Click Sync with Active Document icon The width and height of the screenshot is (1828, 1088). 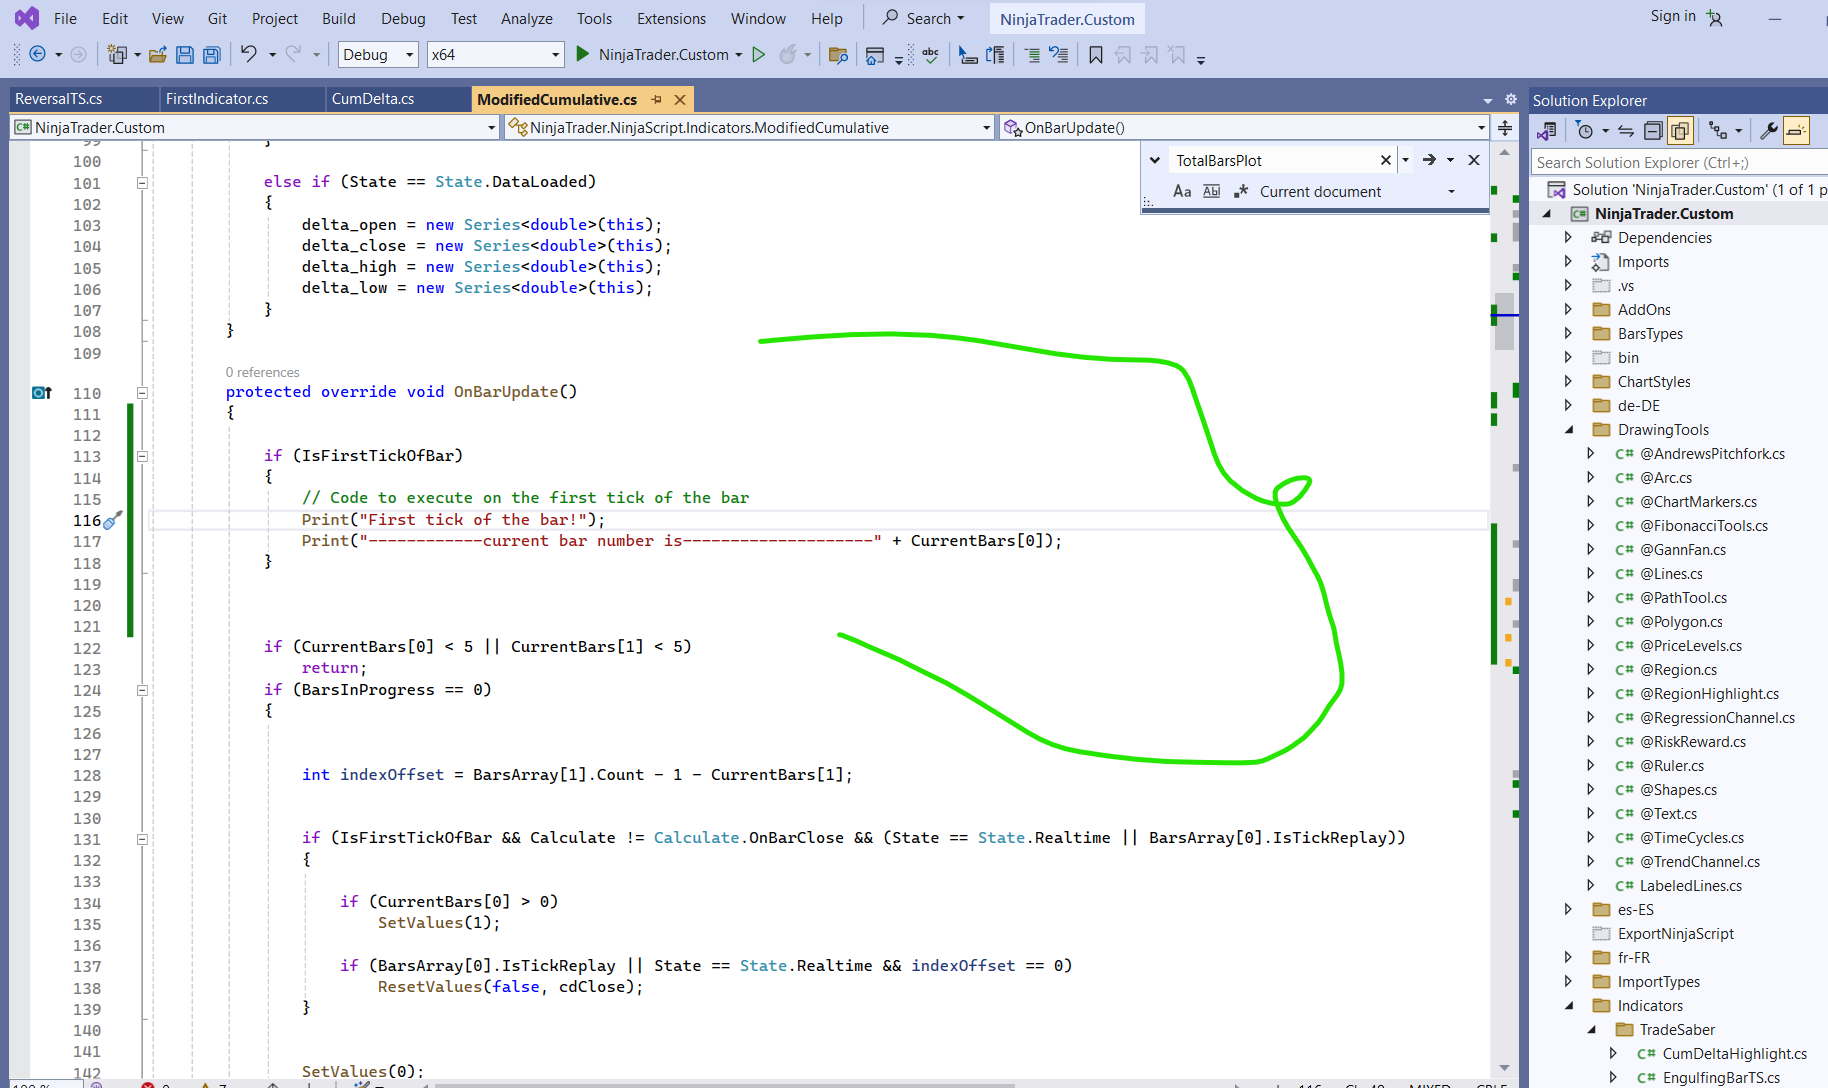(1626, 131)
